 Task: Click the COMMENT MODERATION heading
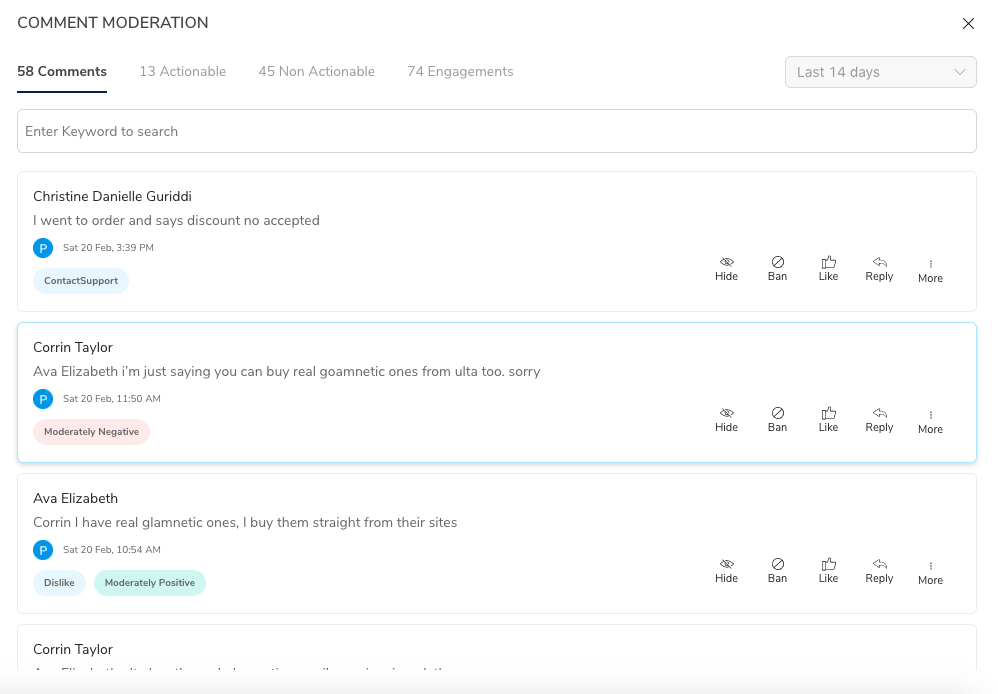pos(113,22)
